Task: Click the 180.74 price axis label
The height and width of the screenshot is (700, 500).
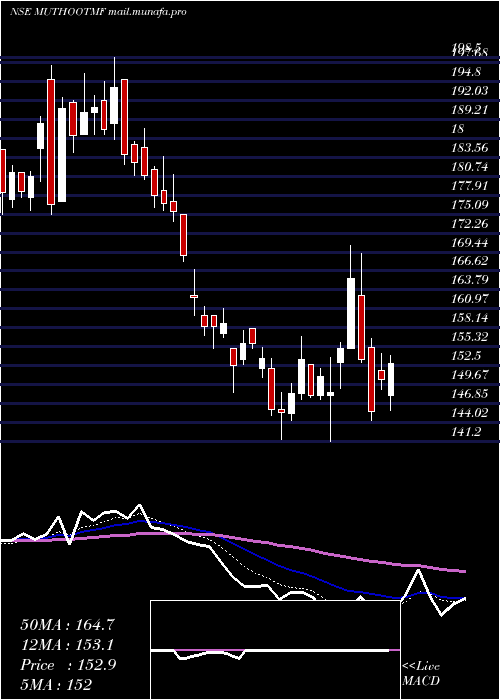Action: tap(470, 167)
